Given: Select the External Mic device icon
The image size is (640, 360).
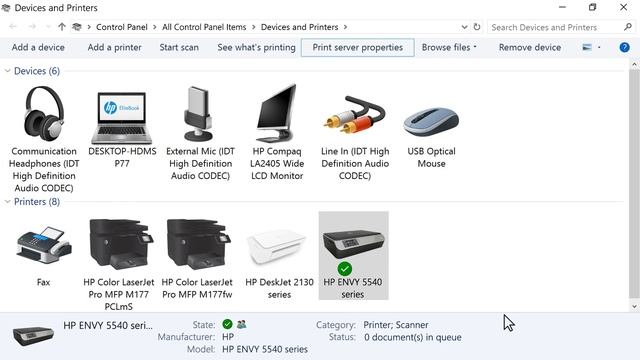Looking at the screenshot, I should pyautogui.click(x=198, y=114).
